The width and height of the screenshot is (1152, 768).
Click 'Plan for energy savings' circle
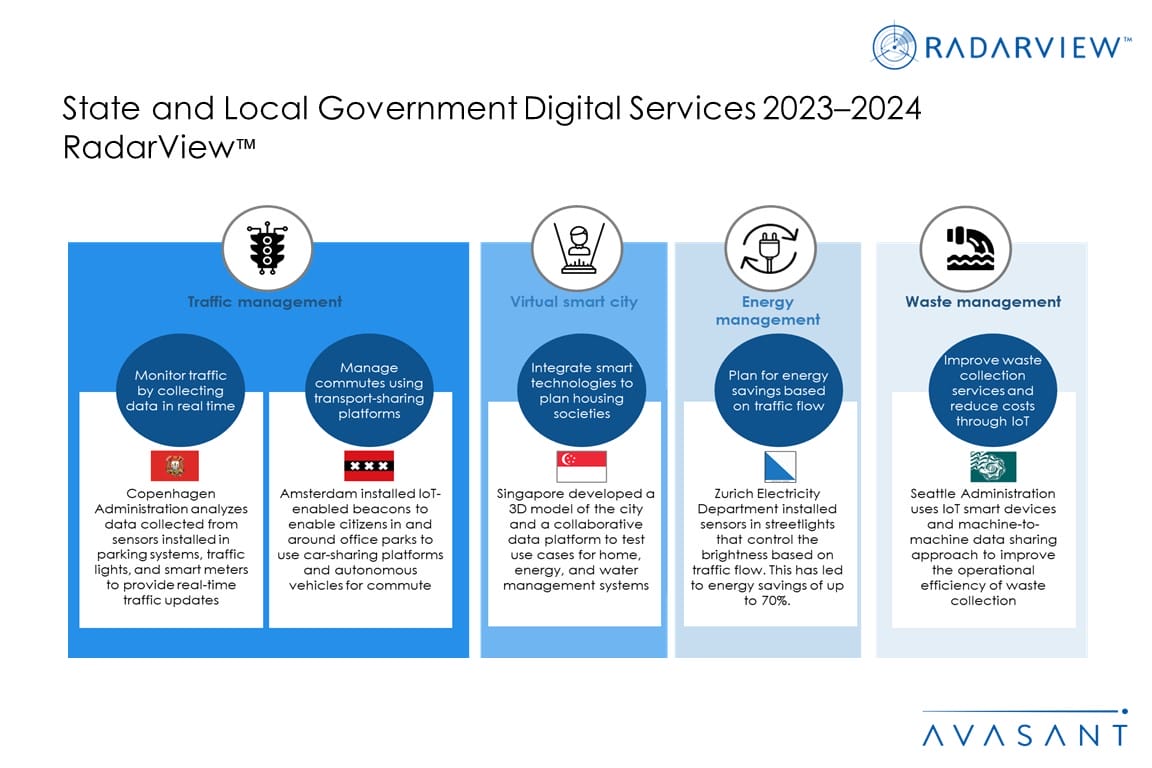point(771,389)
